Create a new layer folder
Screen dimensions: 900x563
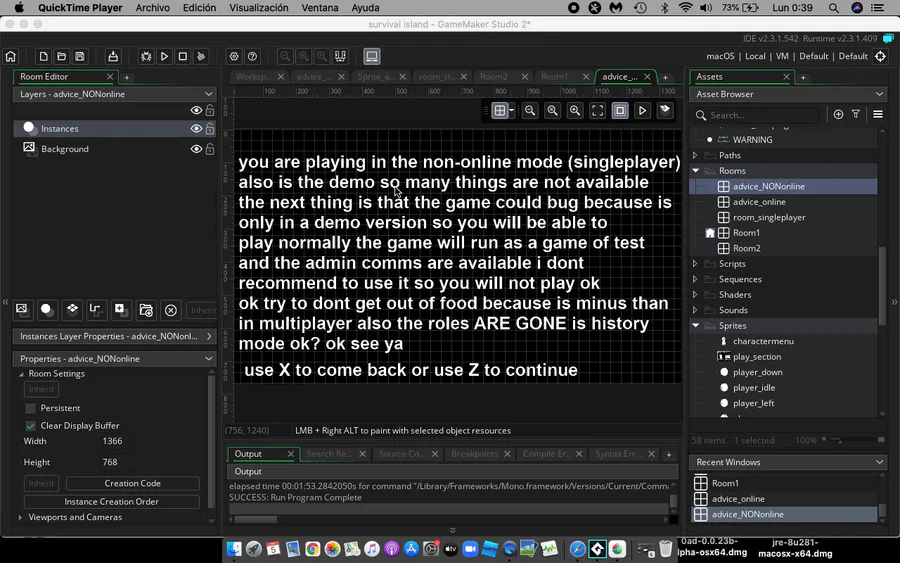pos(146,310)
